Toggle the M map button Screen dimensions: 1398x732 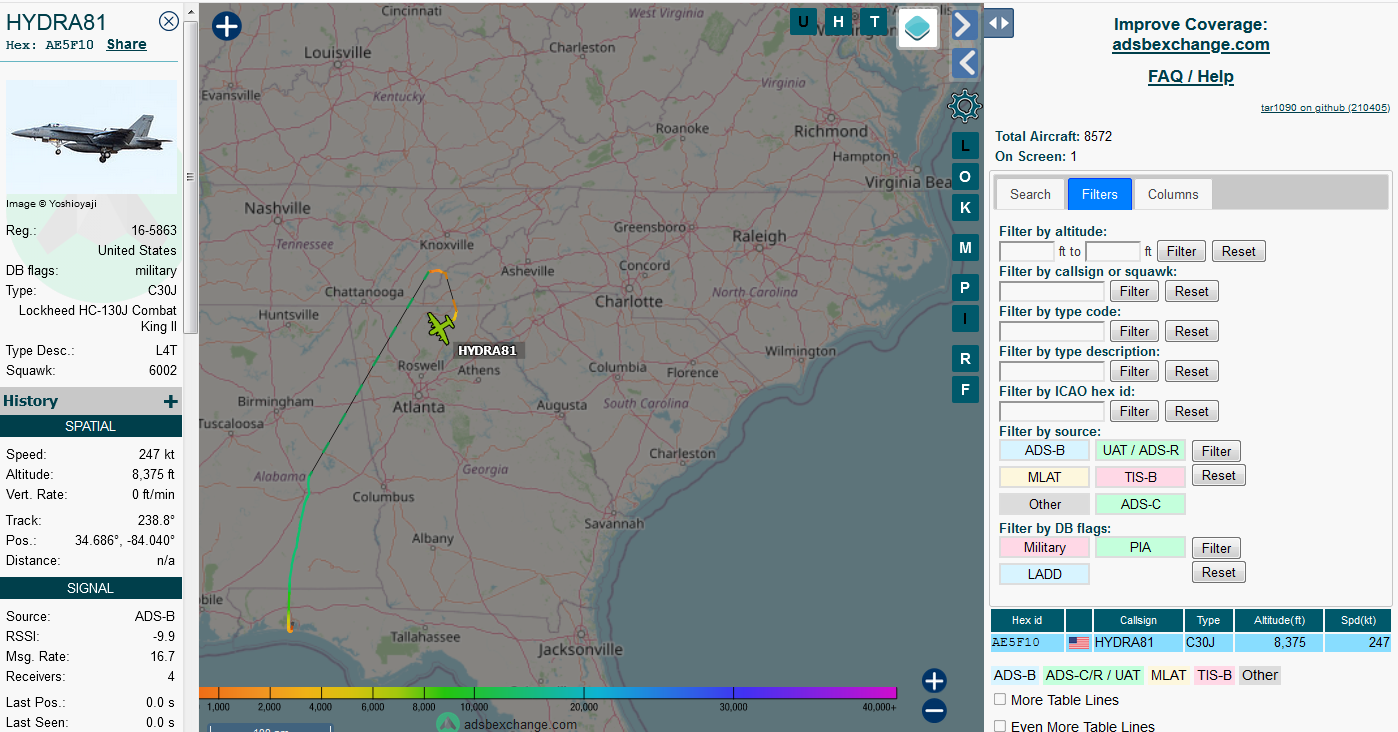[x=965, y=248]
